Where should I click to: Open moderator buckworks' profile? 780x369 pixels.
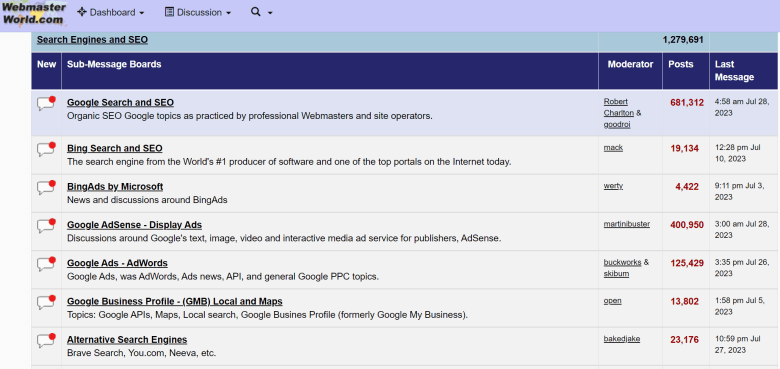[622, 262]
